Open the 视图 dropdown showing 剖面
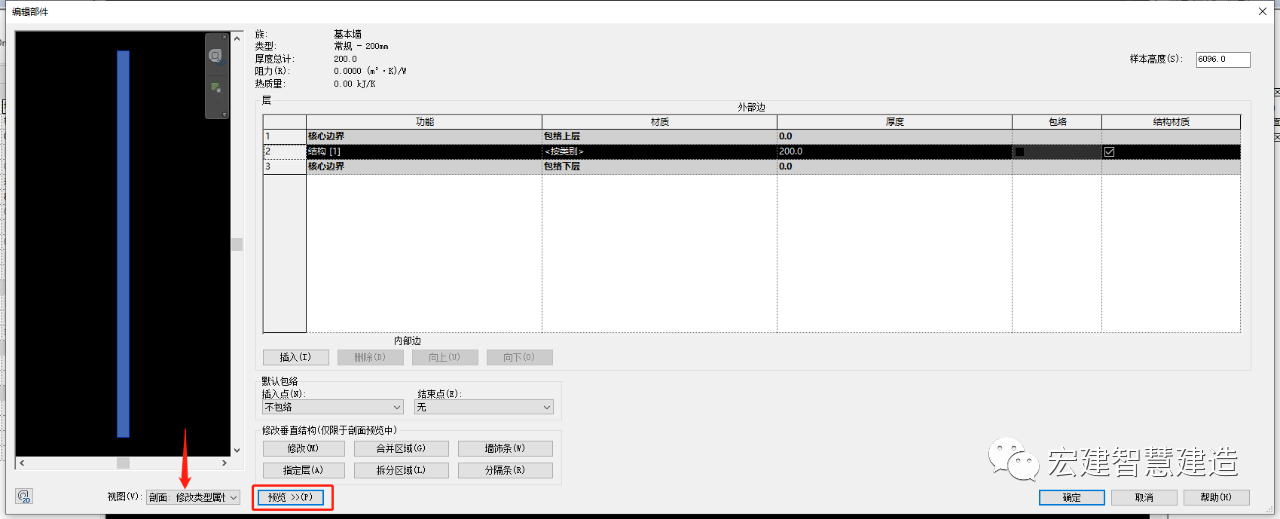Screen dimensions: 1280x519 pyautogui.click(x=193, y=497)
